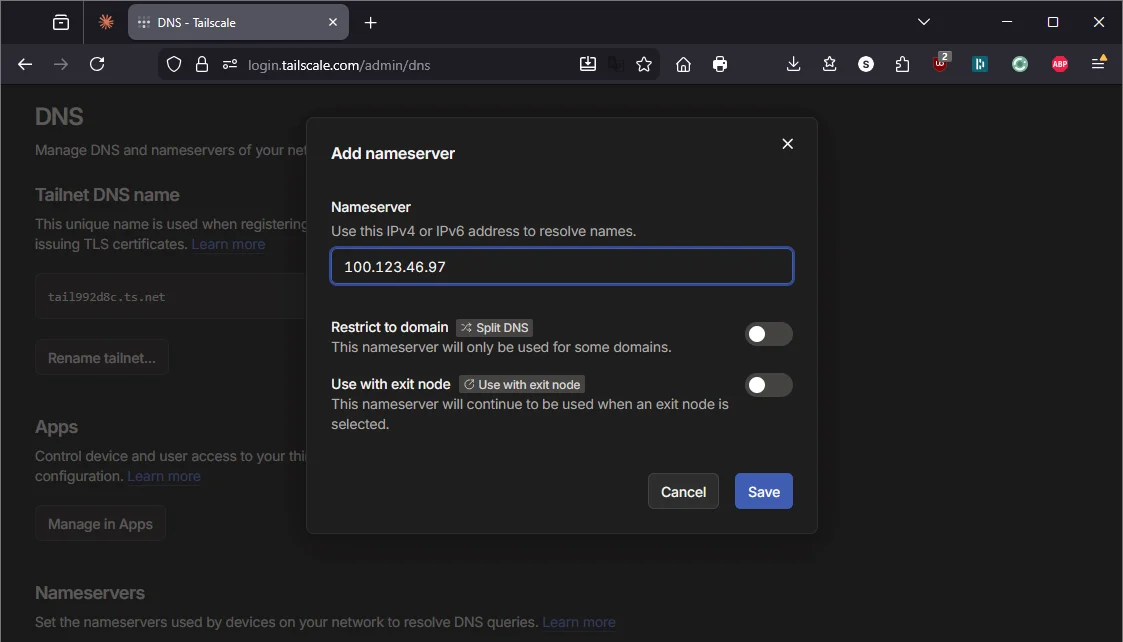The width and height of the screenshot is (1123, 642).
Task: Select the DNS - Tailscale browser tab
Action: click(228, 21)
